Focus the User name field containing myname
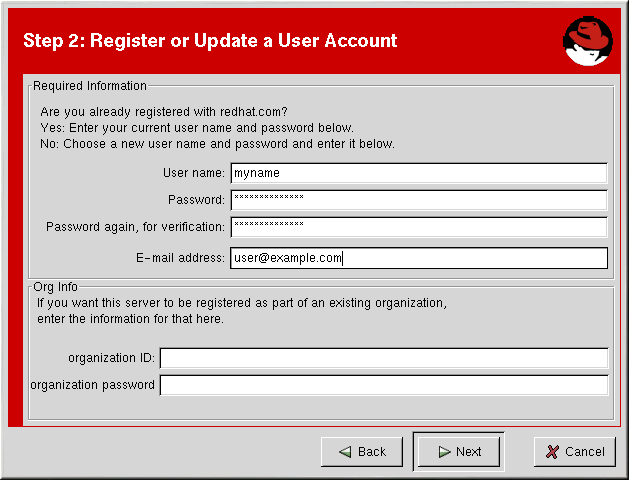The height and width of the screenshot is (480, 629). 418,173
